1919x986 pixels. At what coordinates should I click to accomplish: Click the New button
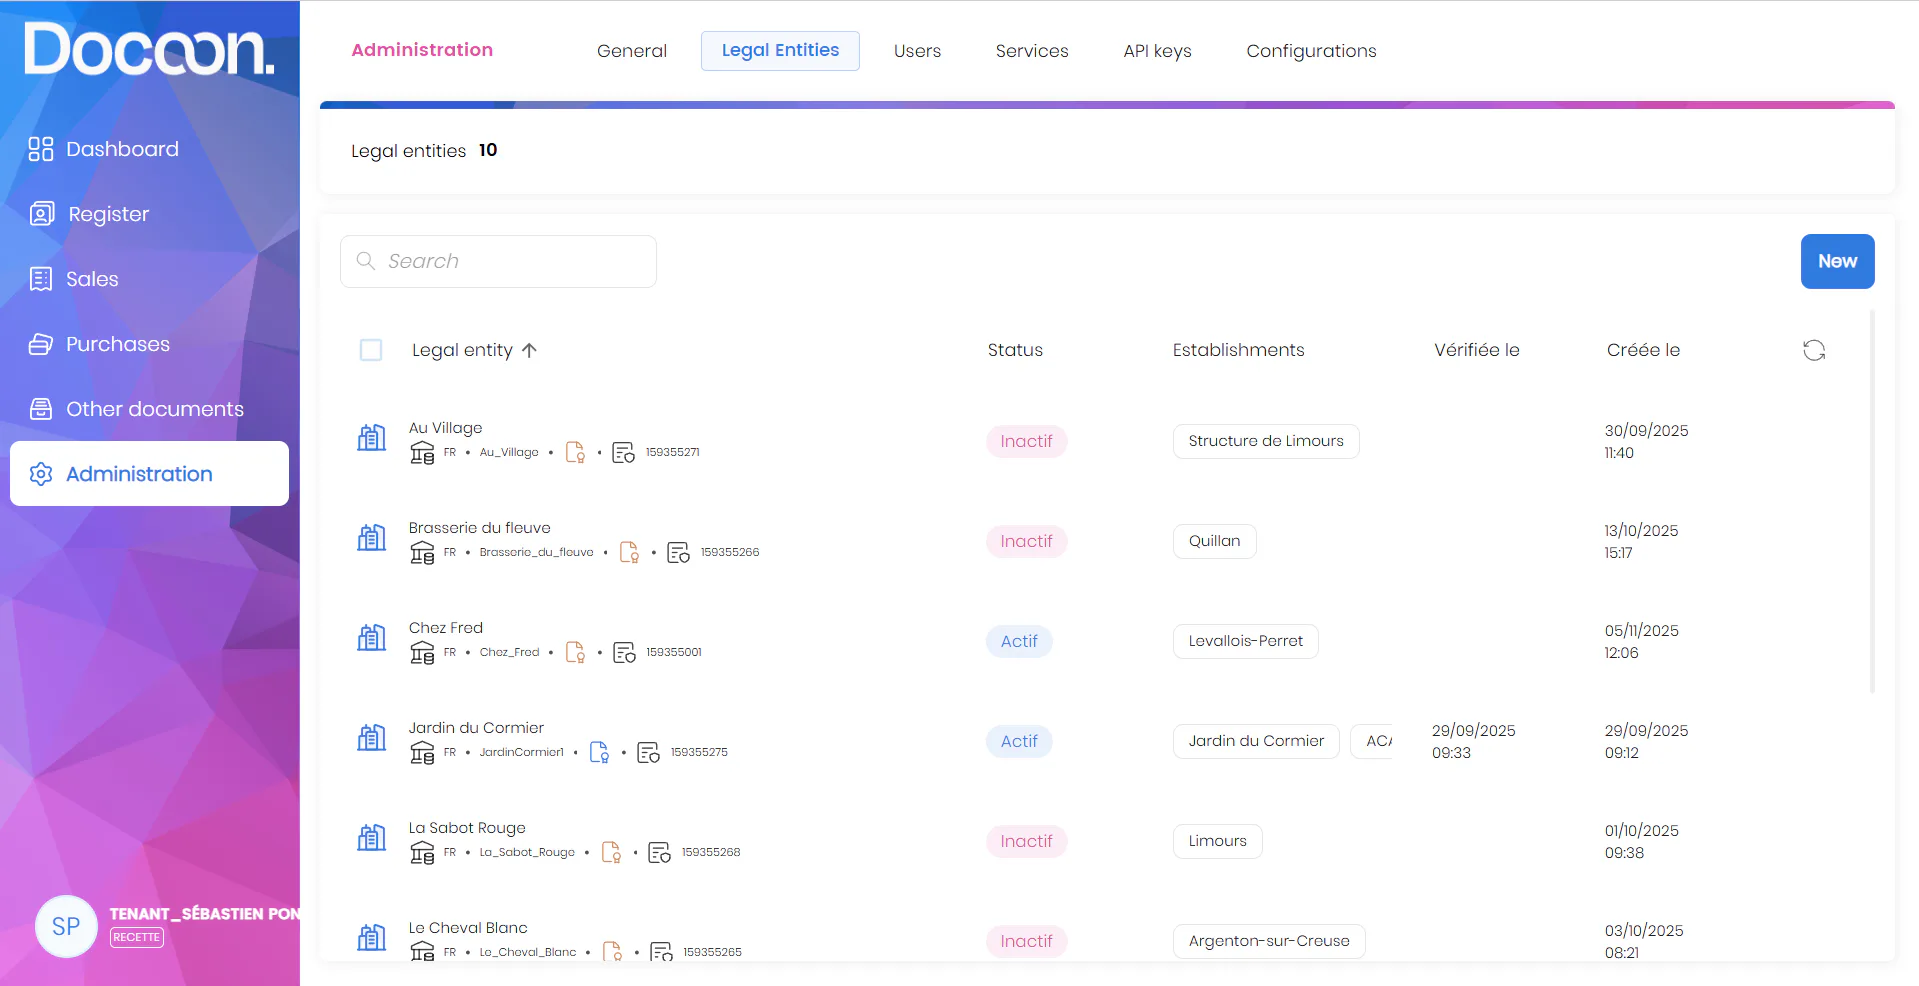point(1837,261)
